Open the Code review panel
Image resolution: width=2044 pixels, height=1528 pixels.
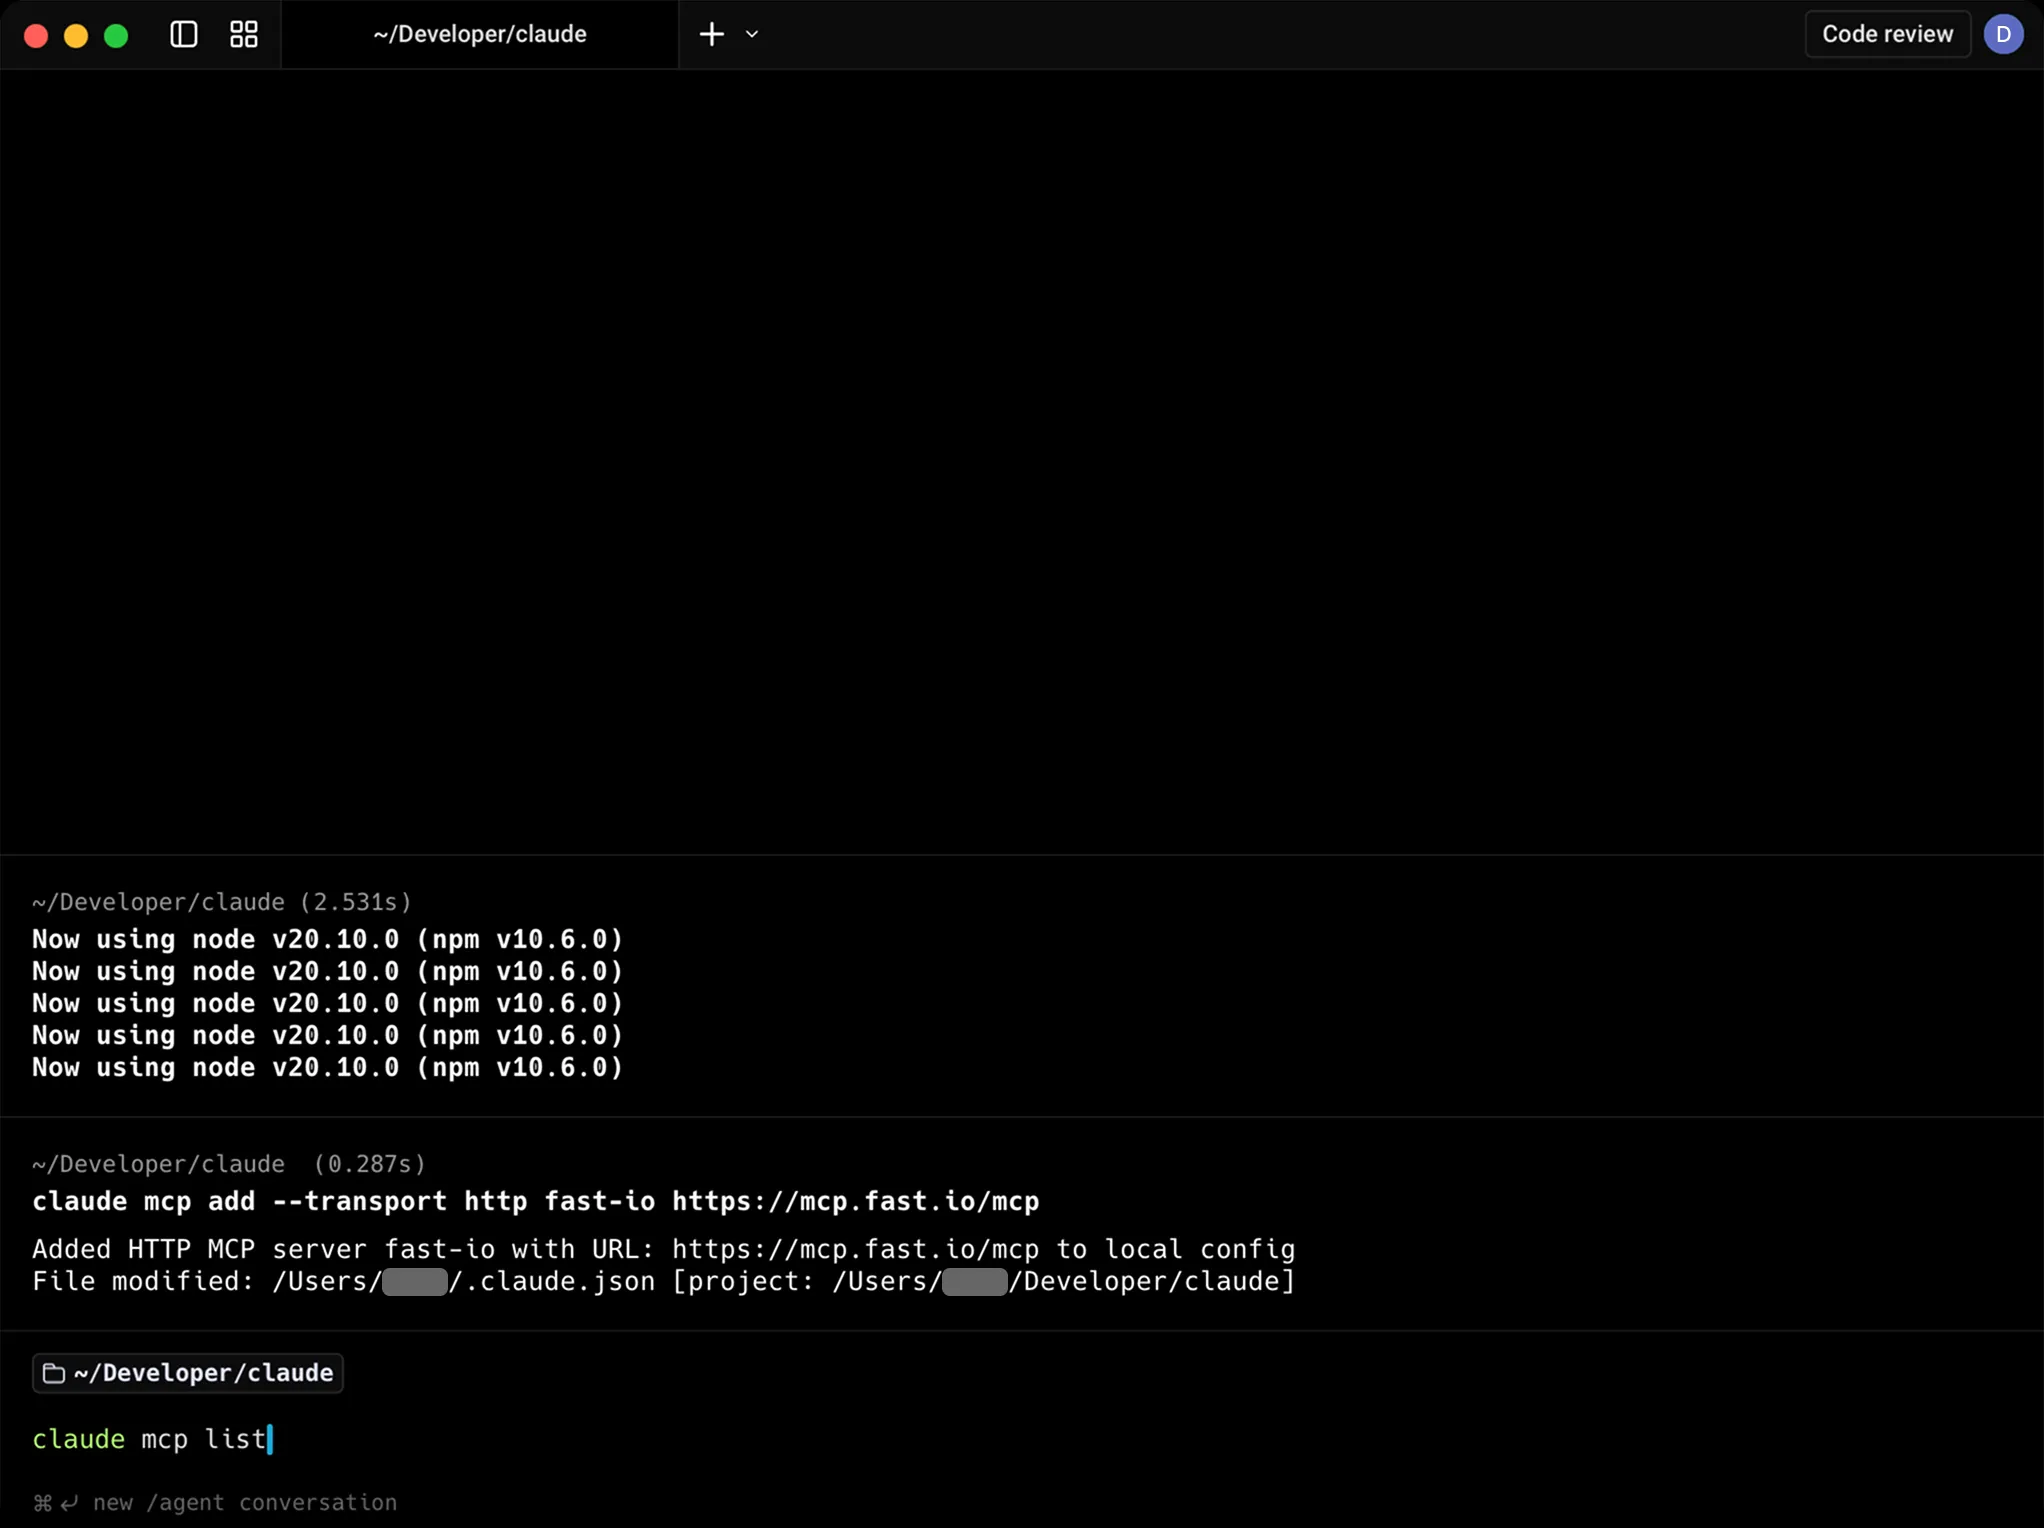pyautogui.click(x=1886, y=33)
